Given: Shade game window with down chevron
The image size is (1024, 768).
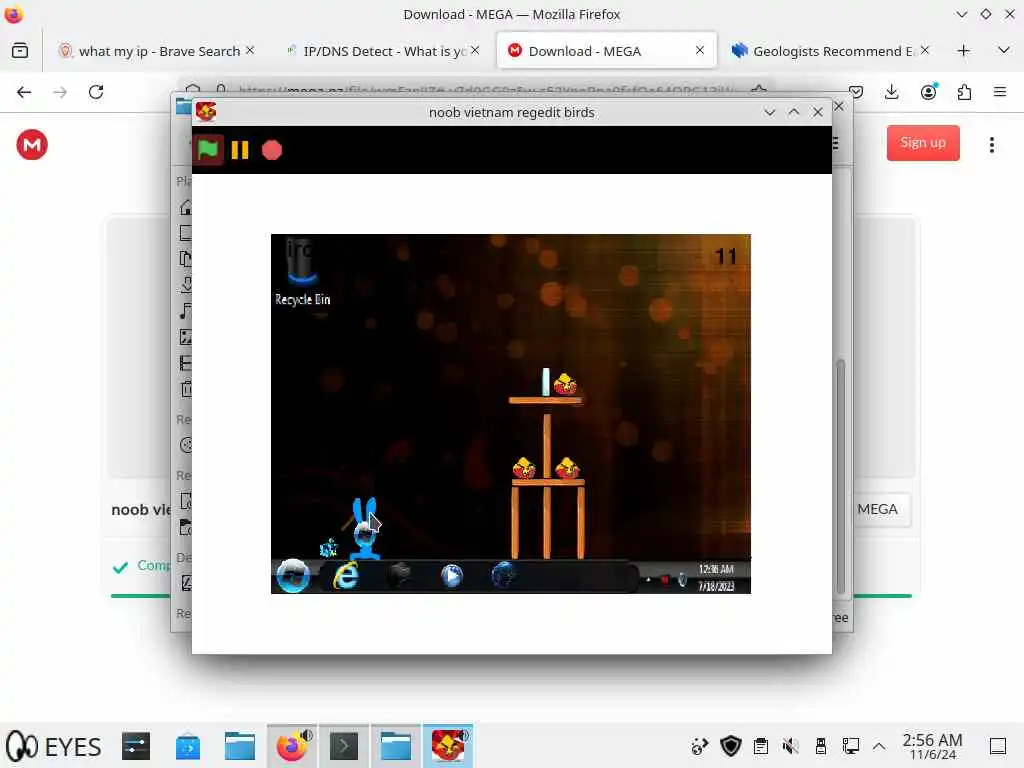Looking at the screenshot, I should pyautogui.click(x=769, y=112).
